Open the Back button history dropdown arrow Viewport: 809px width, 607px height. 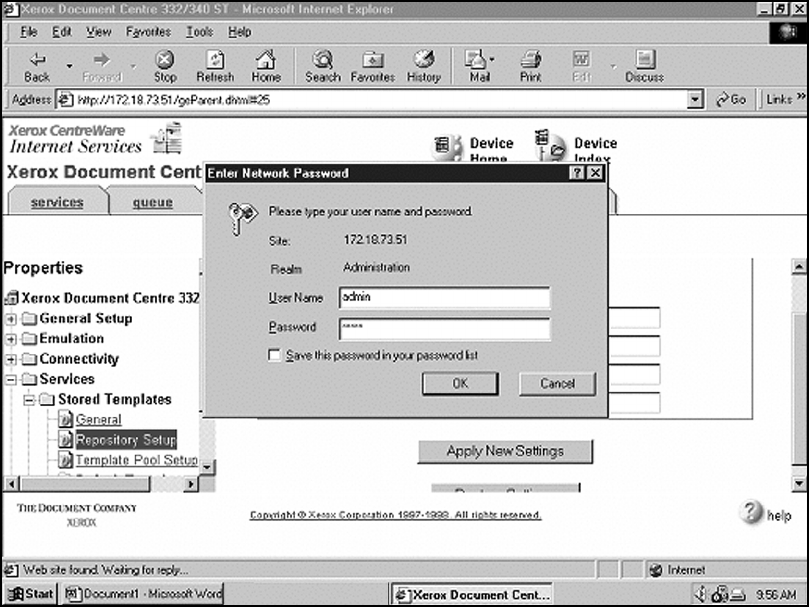point(69,66)
